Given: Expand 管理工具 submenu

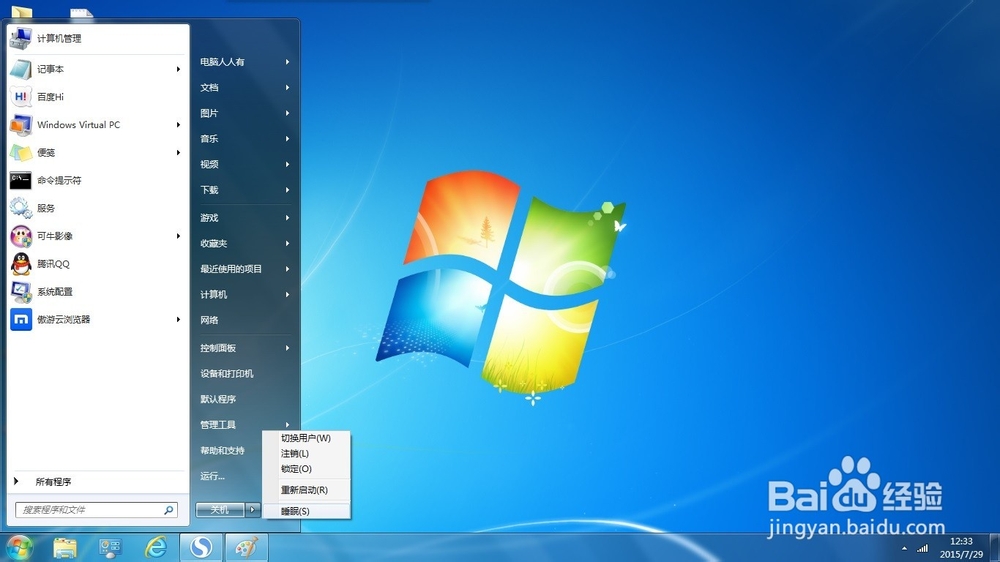Looking at the screenshot, I should (288, 425).
